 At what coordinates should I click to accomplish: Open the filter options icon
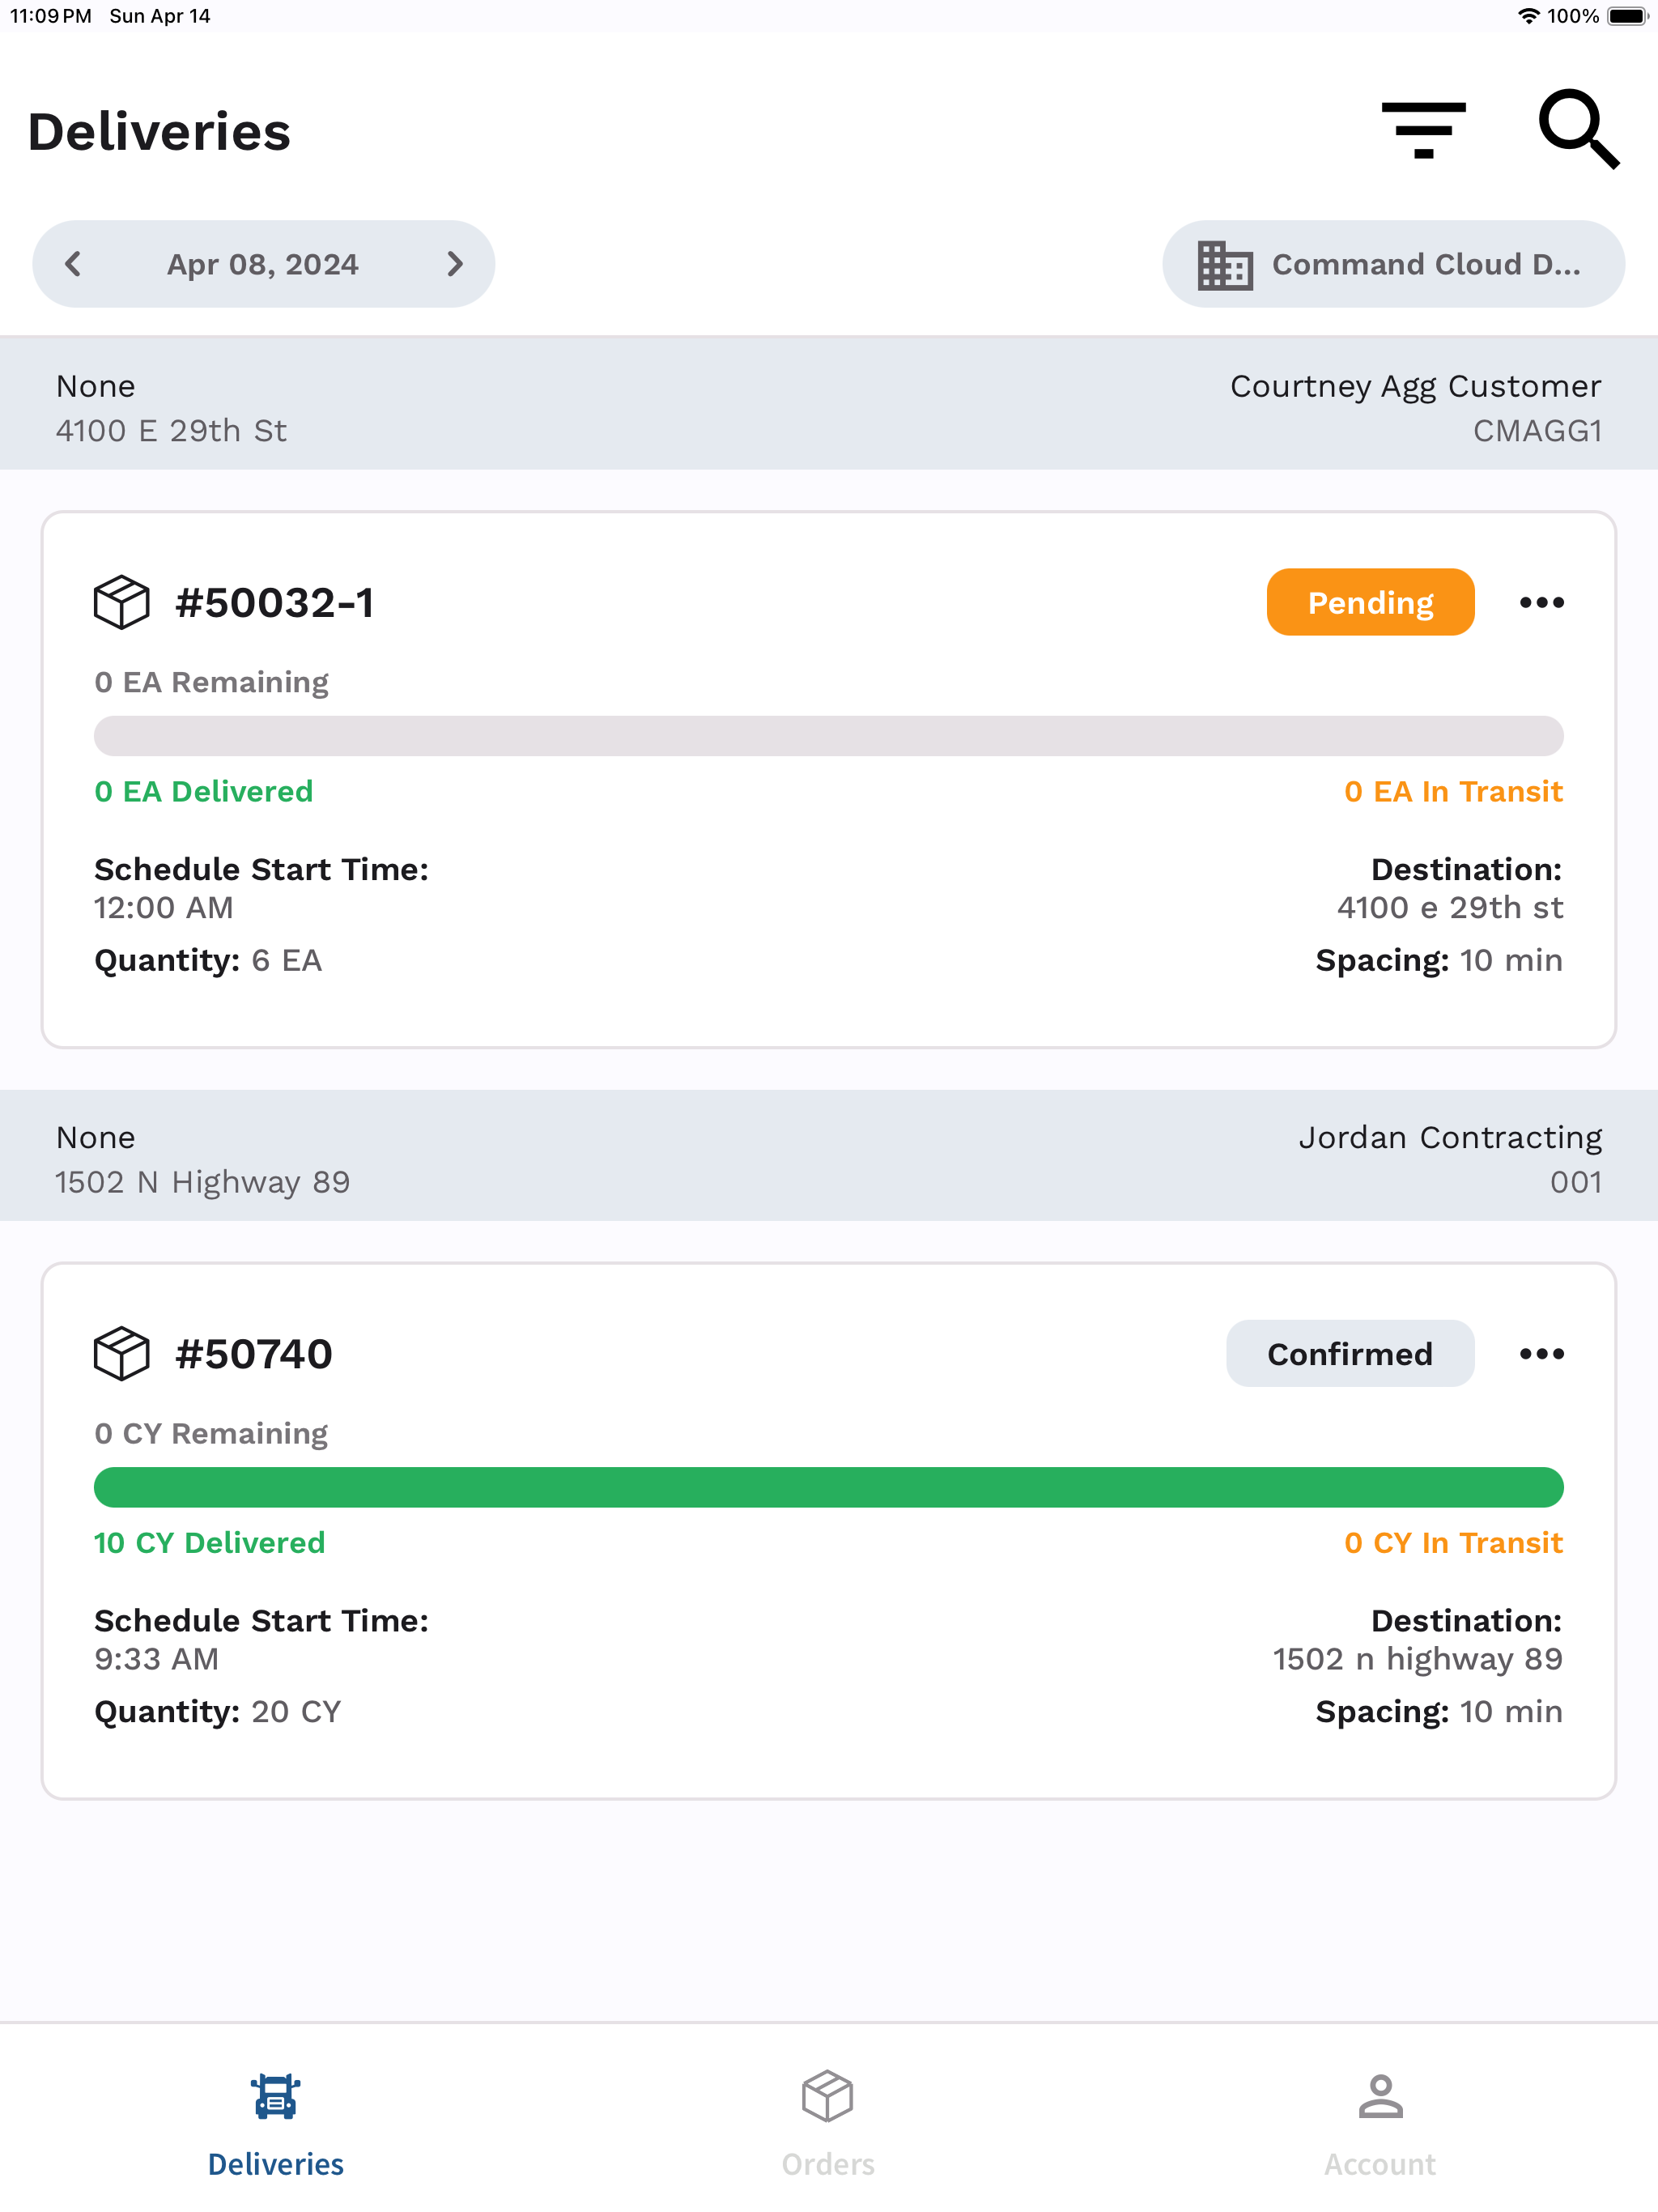coord(1423,130)
